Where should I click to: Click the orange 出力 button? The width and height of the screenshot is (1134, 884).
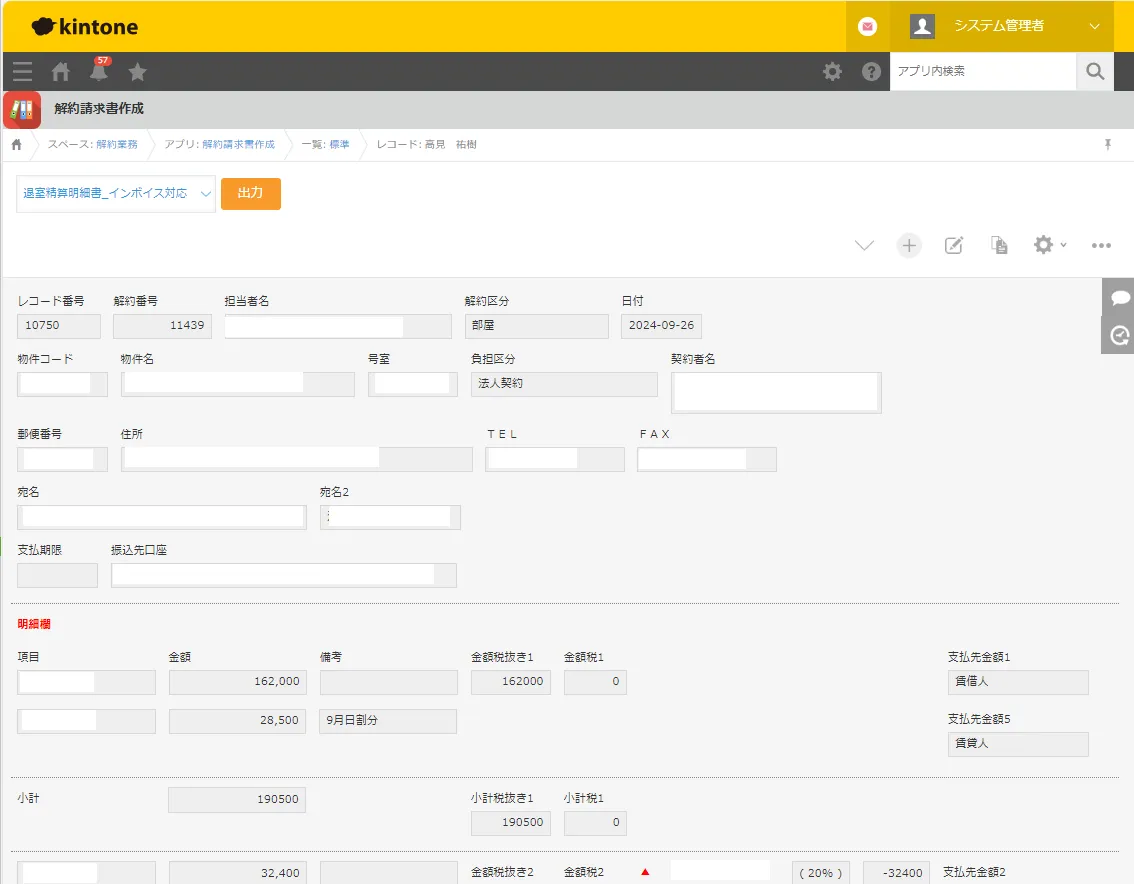pos(250,193)
